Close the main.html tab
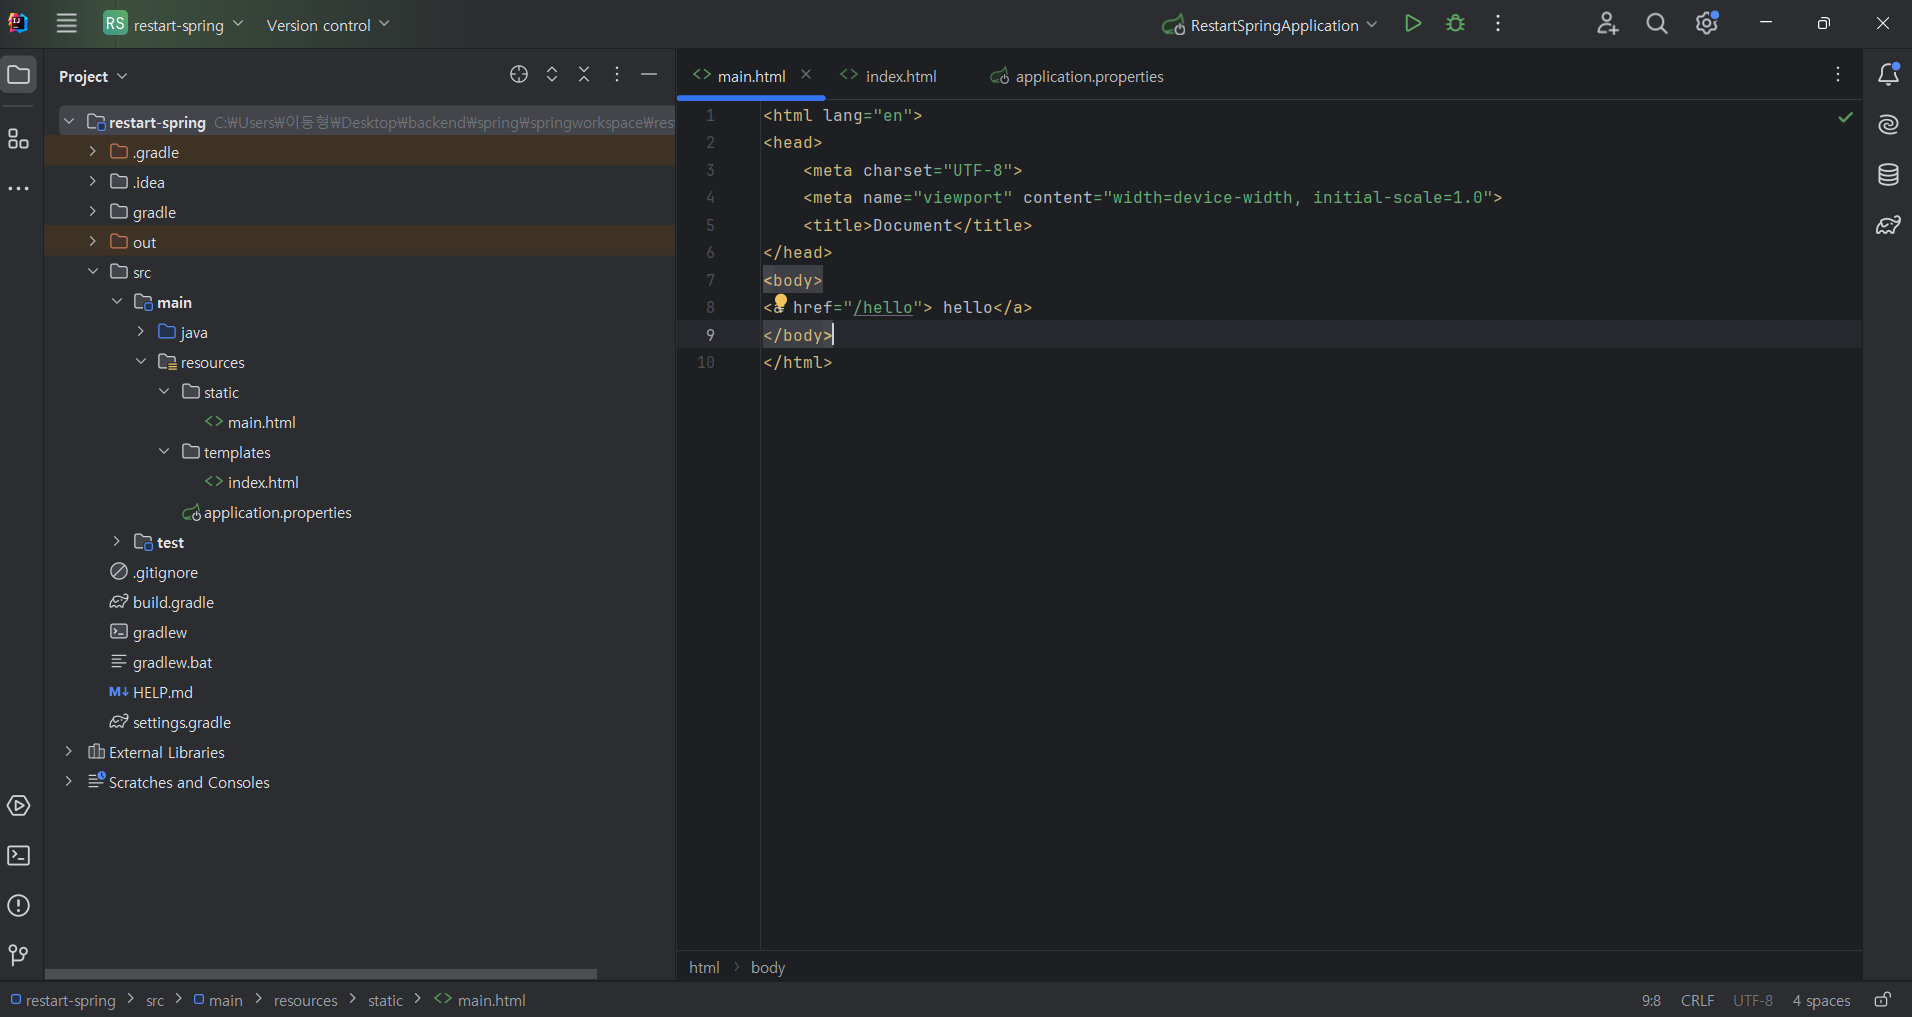This screenshot has height=1017, width=1912. (806, 75)
